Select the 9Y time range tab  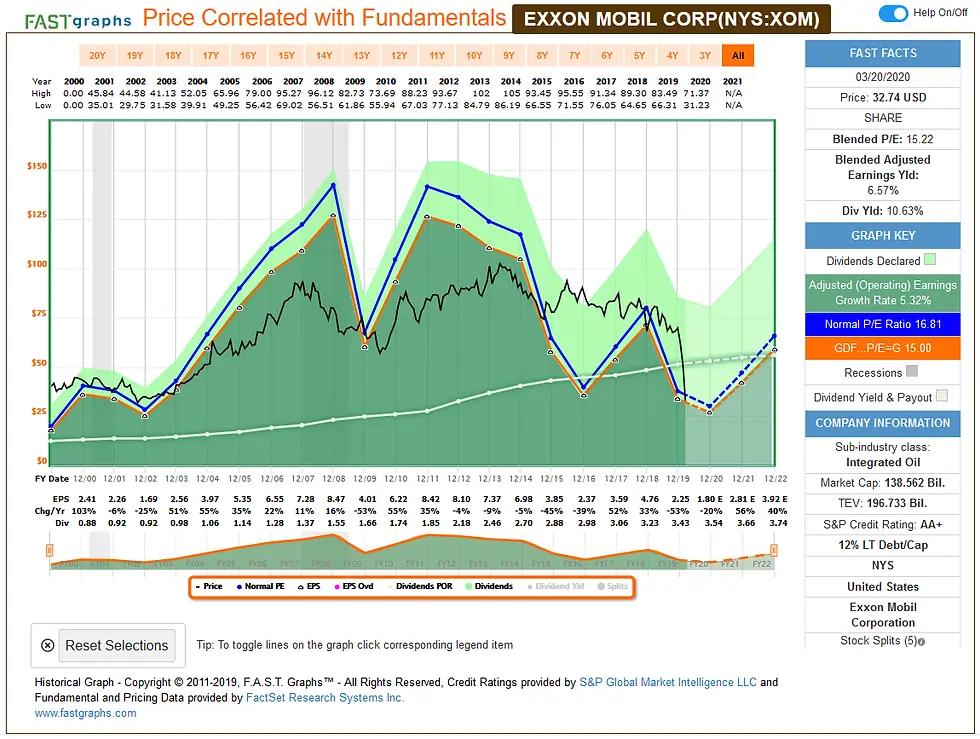coord(509,56)
